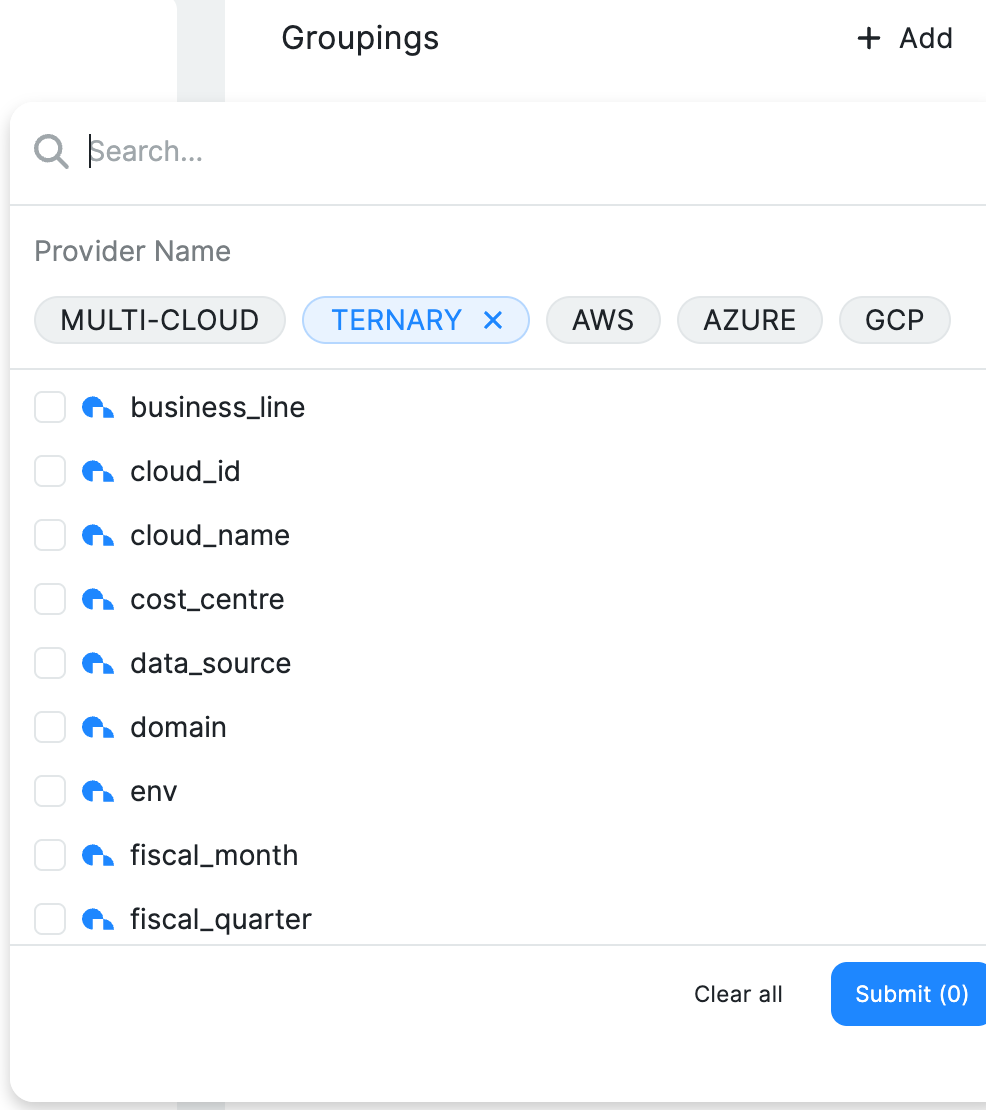This screenshot has height=1110, width=986.
Task: Click the cloud_id label text
Action: (185, 471)
